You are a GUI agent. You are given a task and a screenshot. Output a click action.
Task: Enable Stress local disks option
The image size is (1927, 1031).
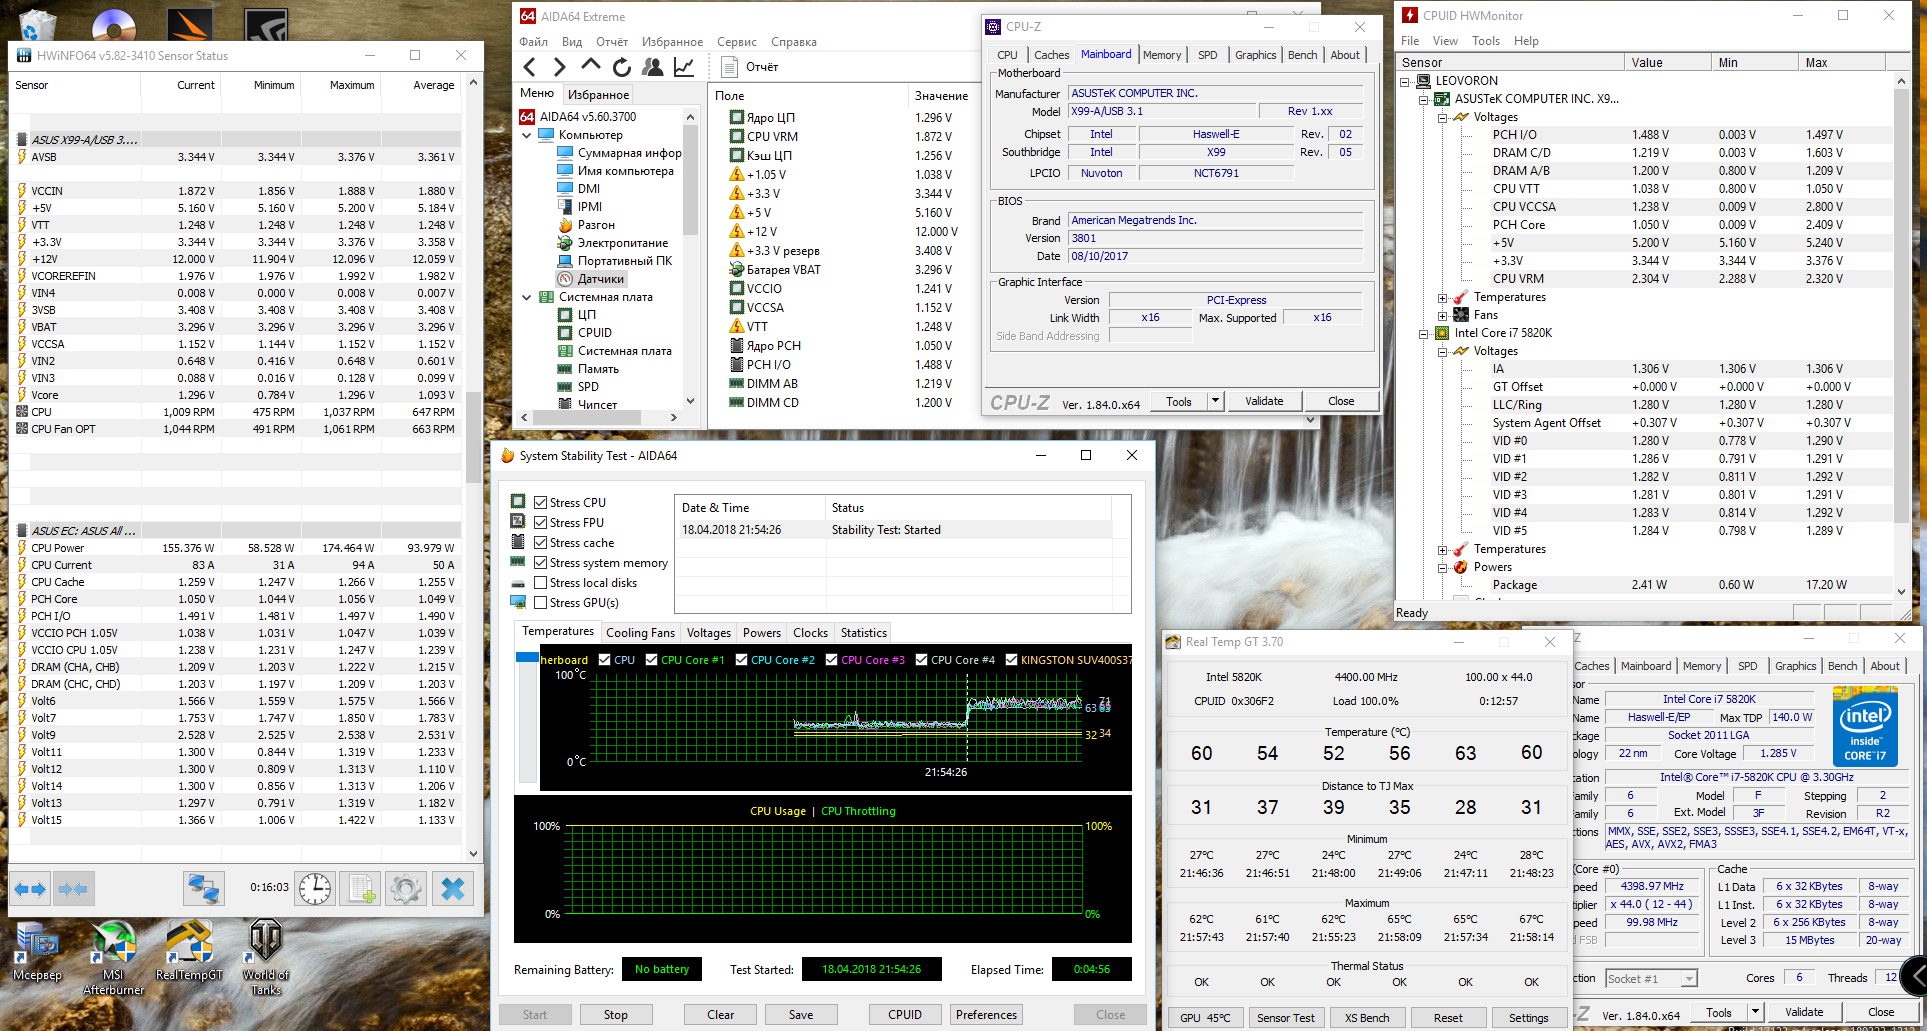click(541, 583)
